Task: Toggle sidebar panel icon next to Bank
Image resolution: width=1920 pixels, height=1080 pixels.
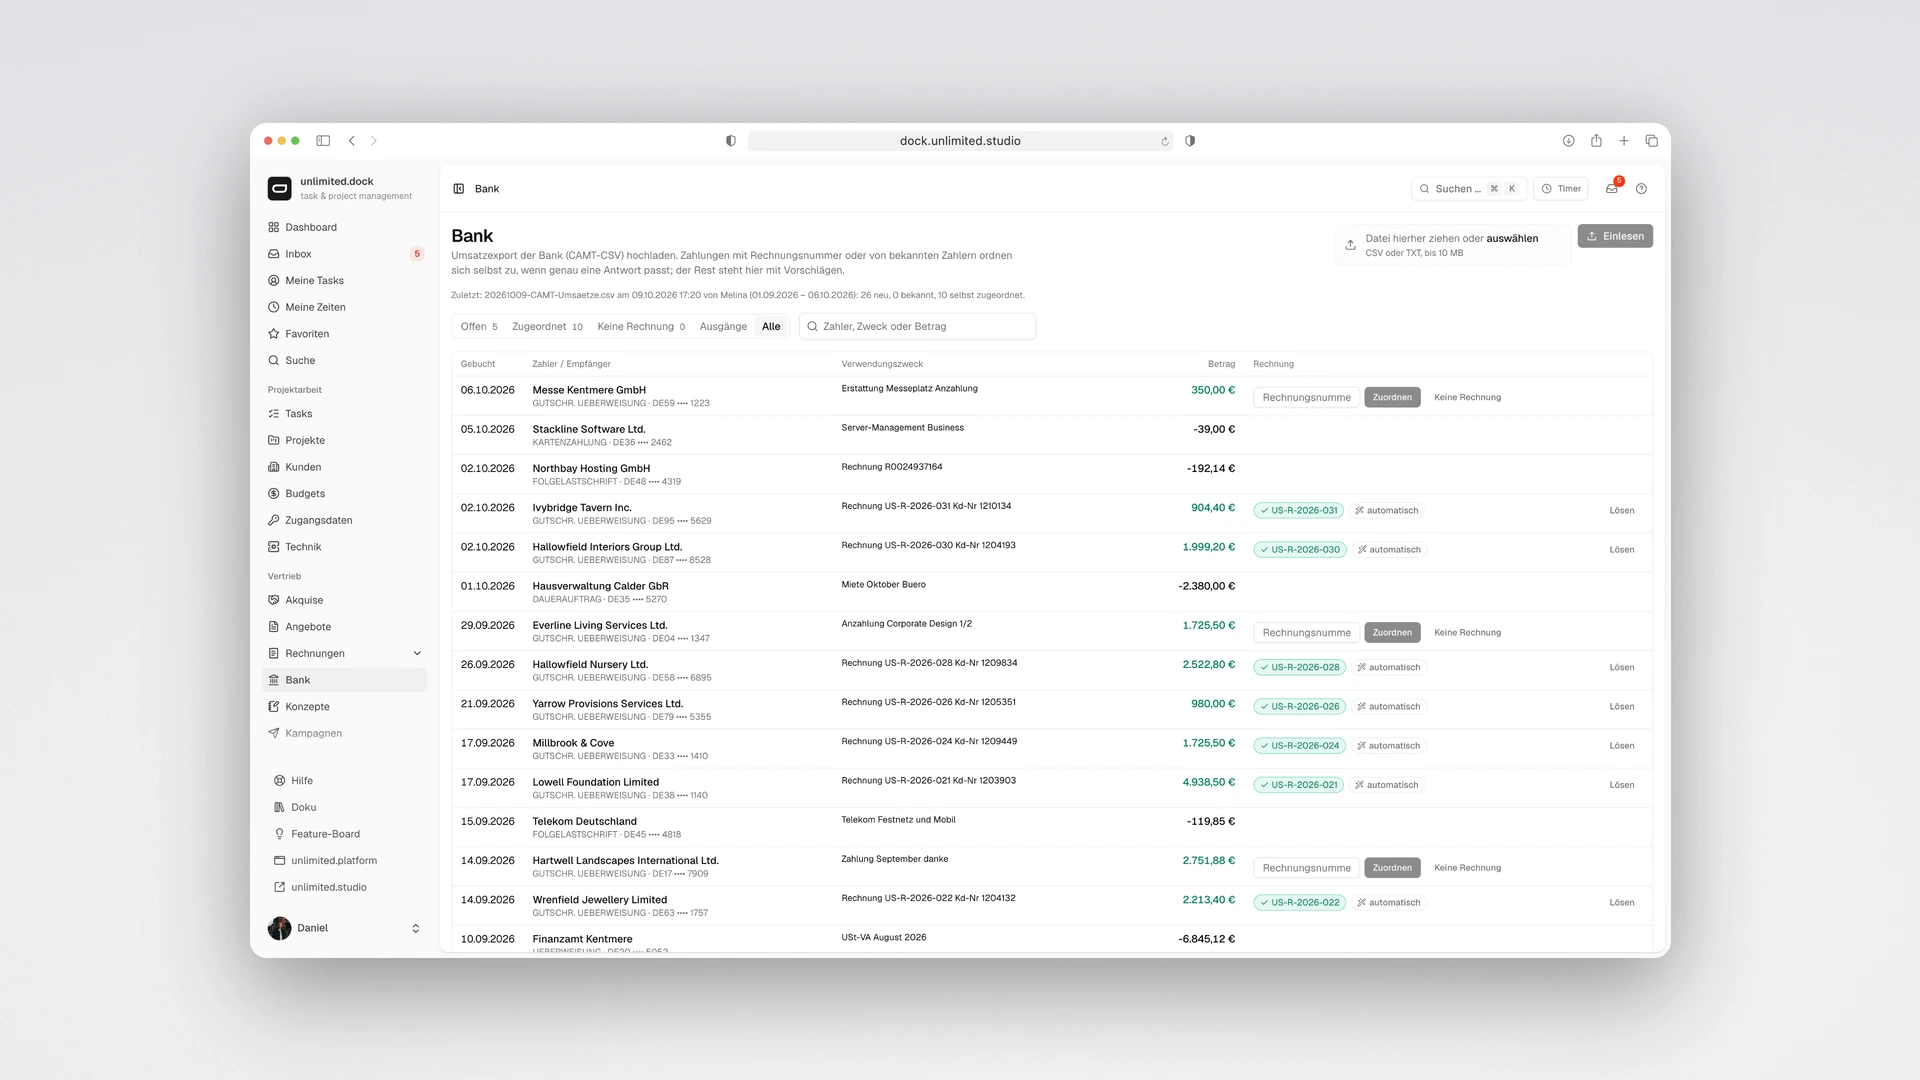Action: click(459, 188)
